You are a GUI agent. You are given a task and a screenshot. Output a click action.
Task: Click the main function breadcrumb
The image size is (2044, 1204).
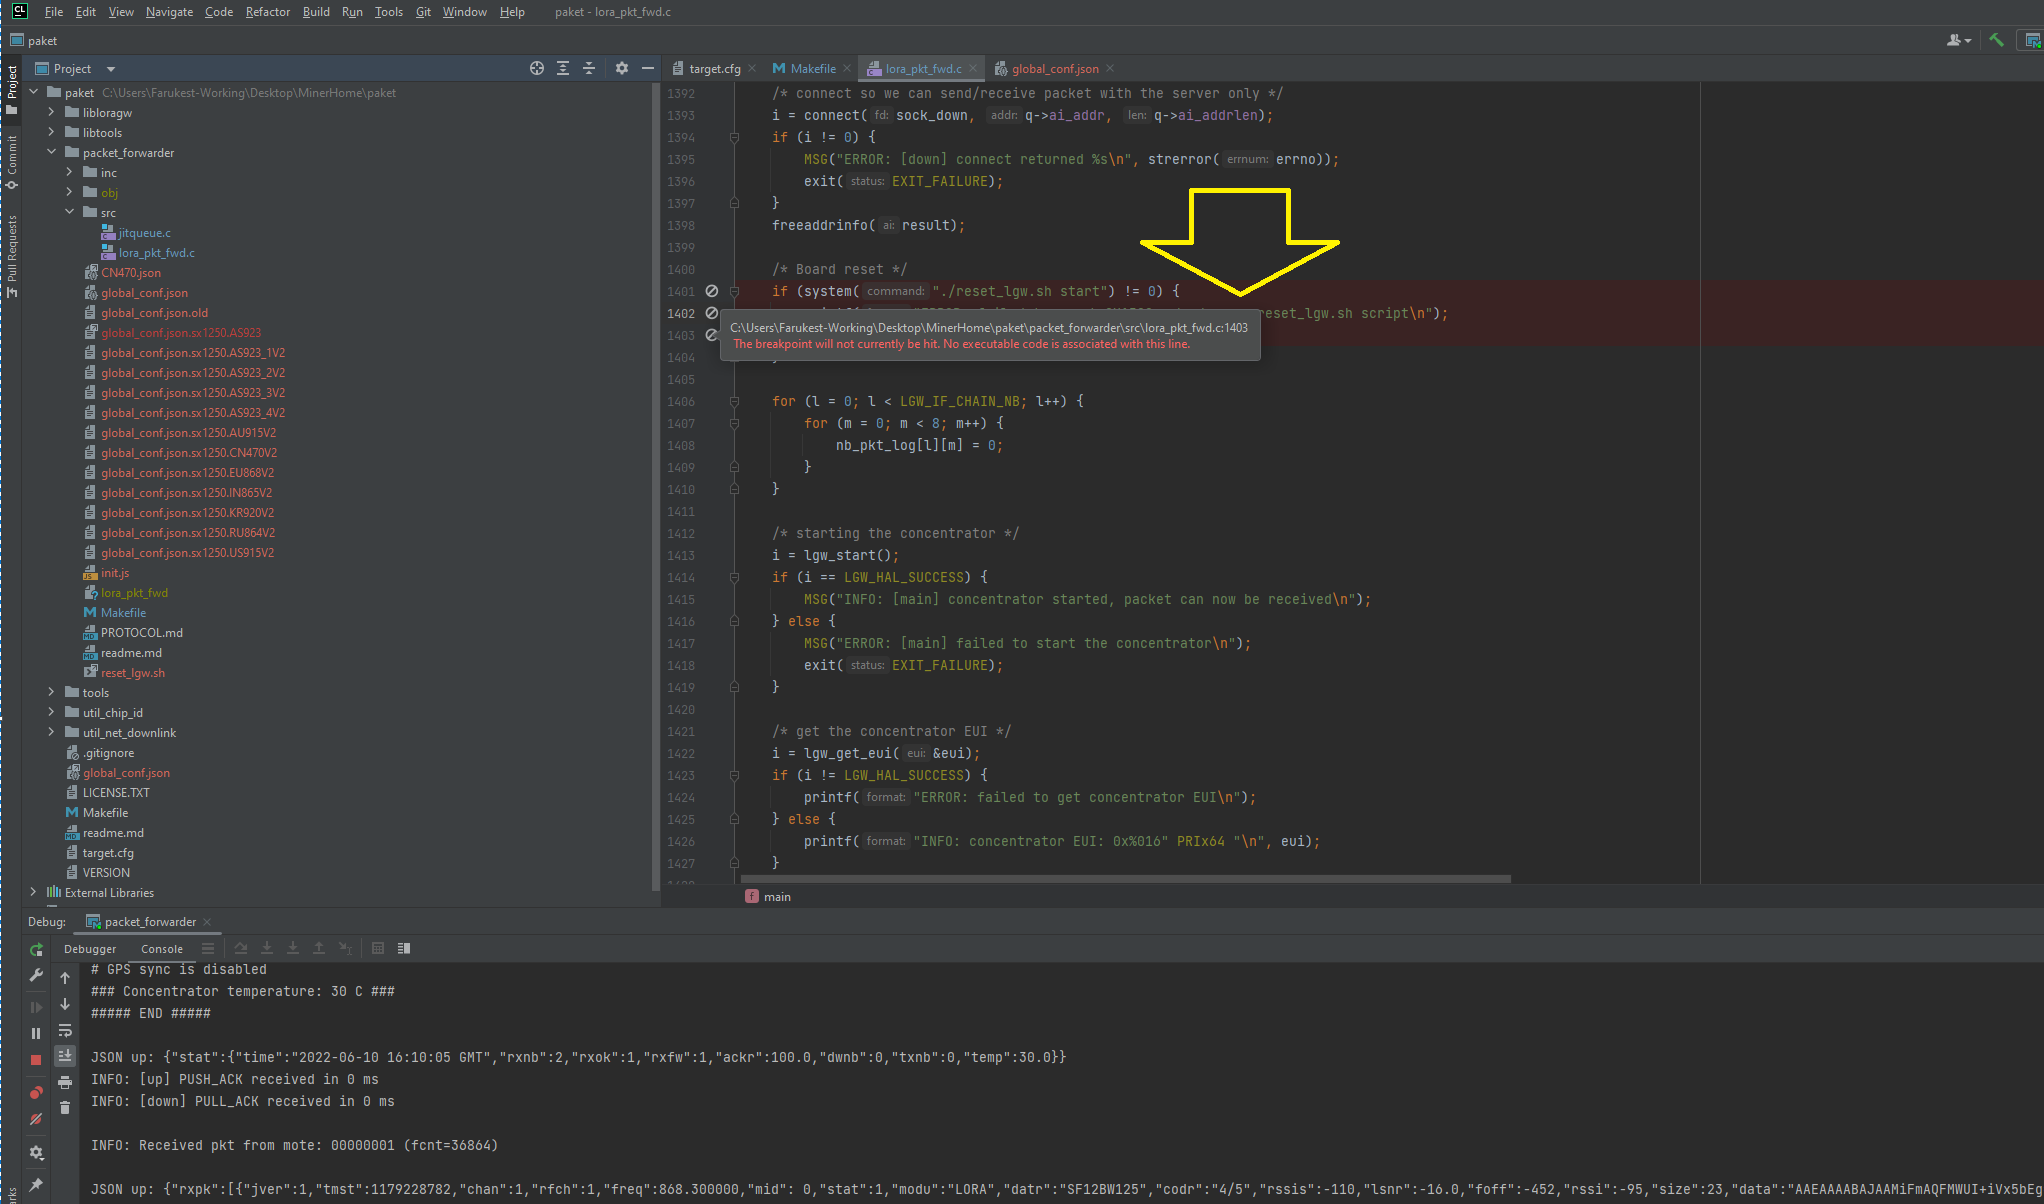click(x=776, y=897)
